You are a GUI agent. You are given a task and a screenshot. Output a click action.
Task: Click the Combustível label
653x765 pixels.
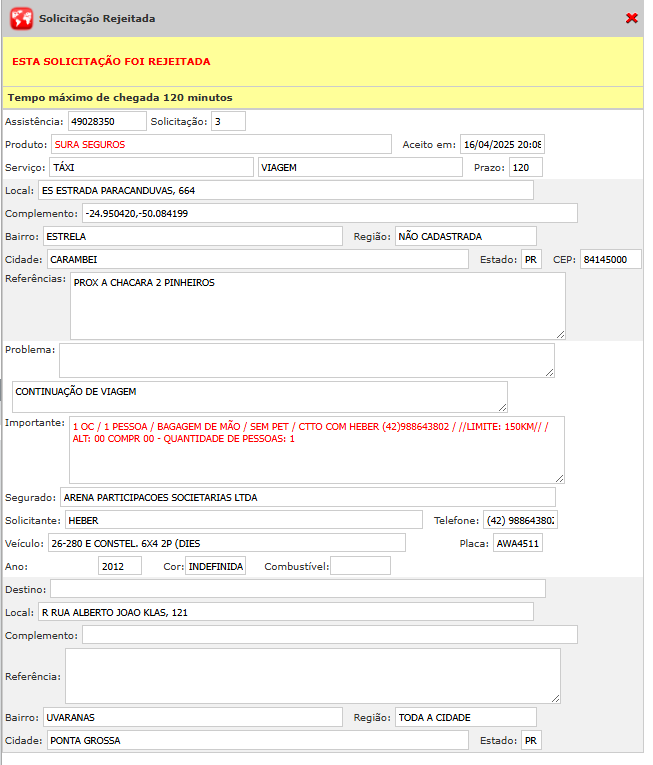pos(296,566)
